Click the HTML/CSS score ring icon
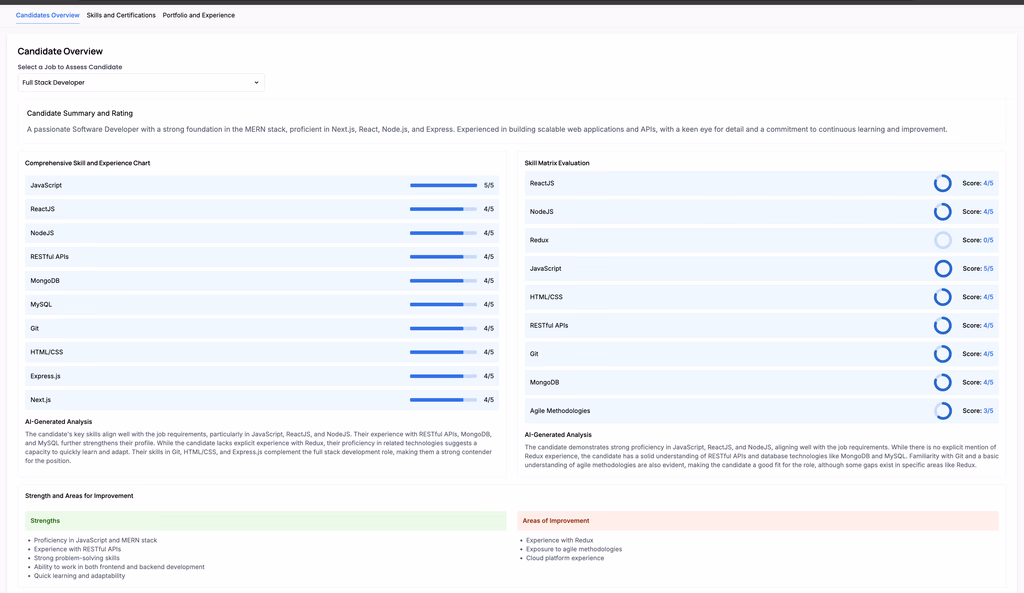Screen dimensions: 1024x593 point(942,297)
